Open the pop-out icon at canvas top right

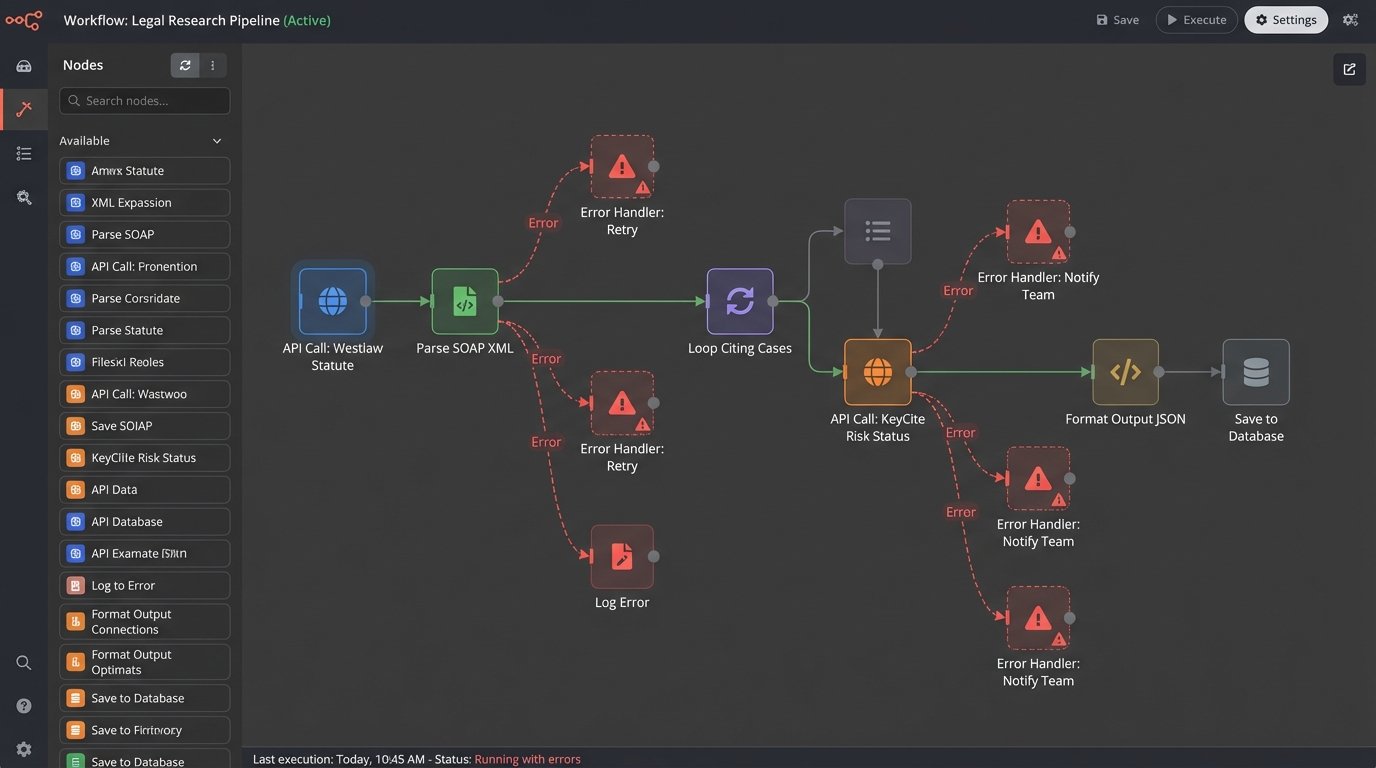point(1349,69)
